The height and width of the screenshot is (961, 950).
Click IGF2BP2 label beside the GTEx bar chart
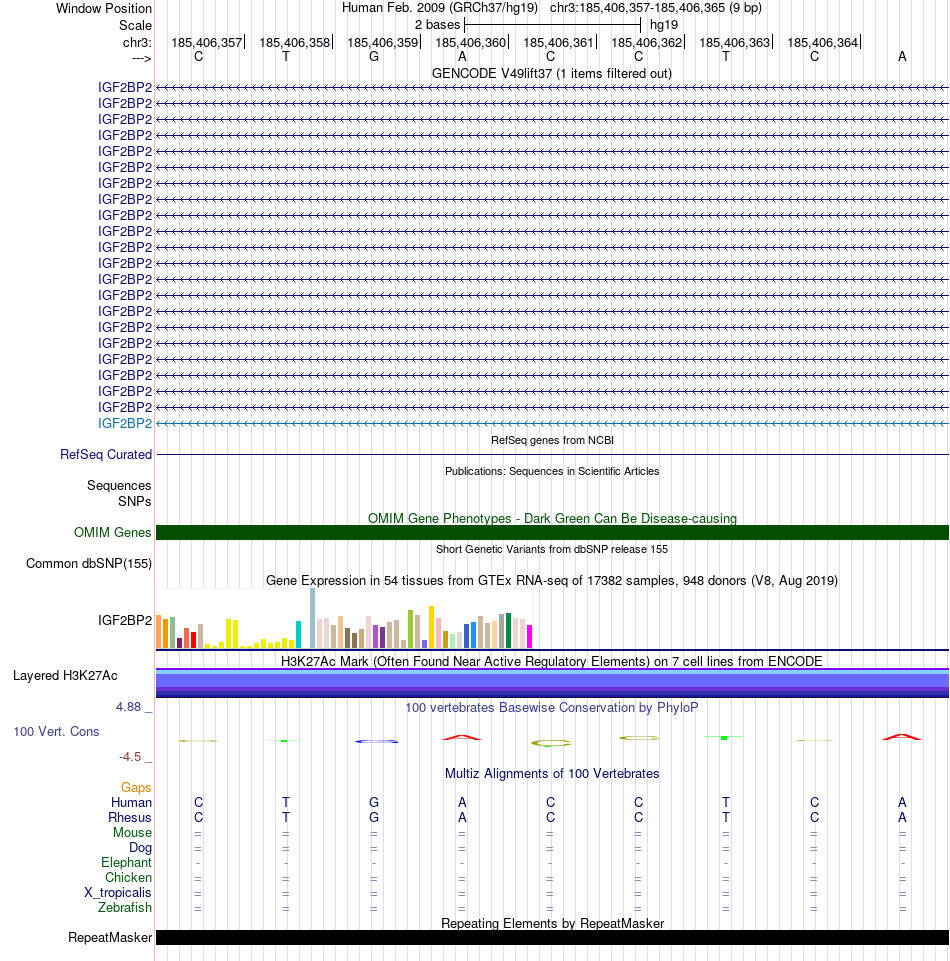pyautogui.click(x=124, y=620)
